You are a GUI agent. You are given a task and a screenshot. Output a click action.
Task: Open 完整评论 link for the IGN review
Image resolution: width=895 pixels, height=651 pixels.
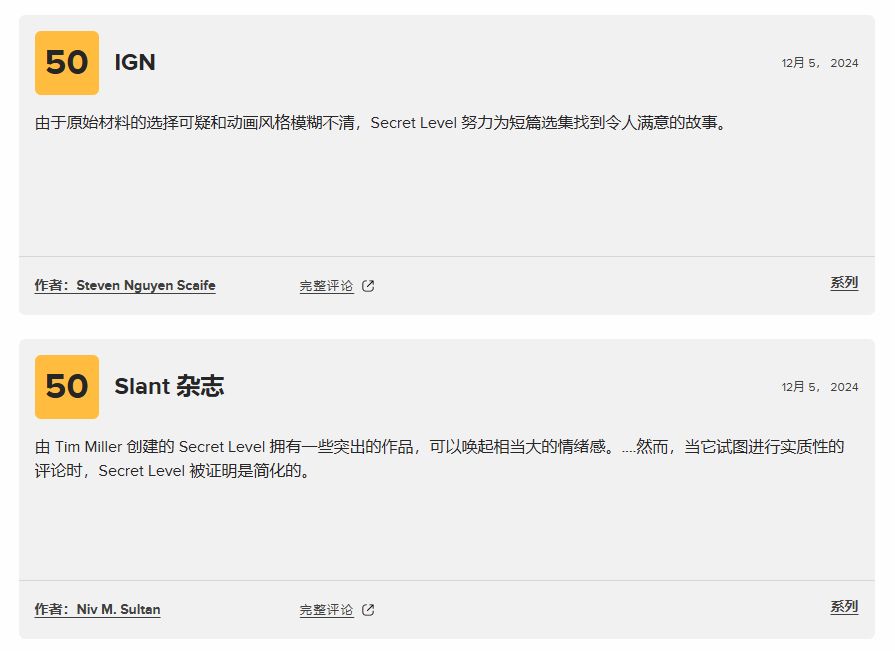(x=326, y=286)
